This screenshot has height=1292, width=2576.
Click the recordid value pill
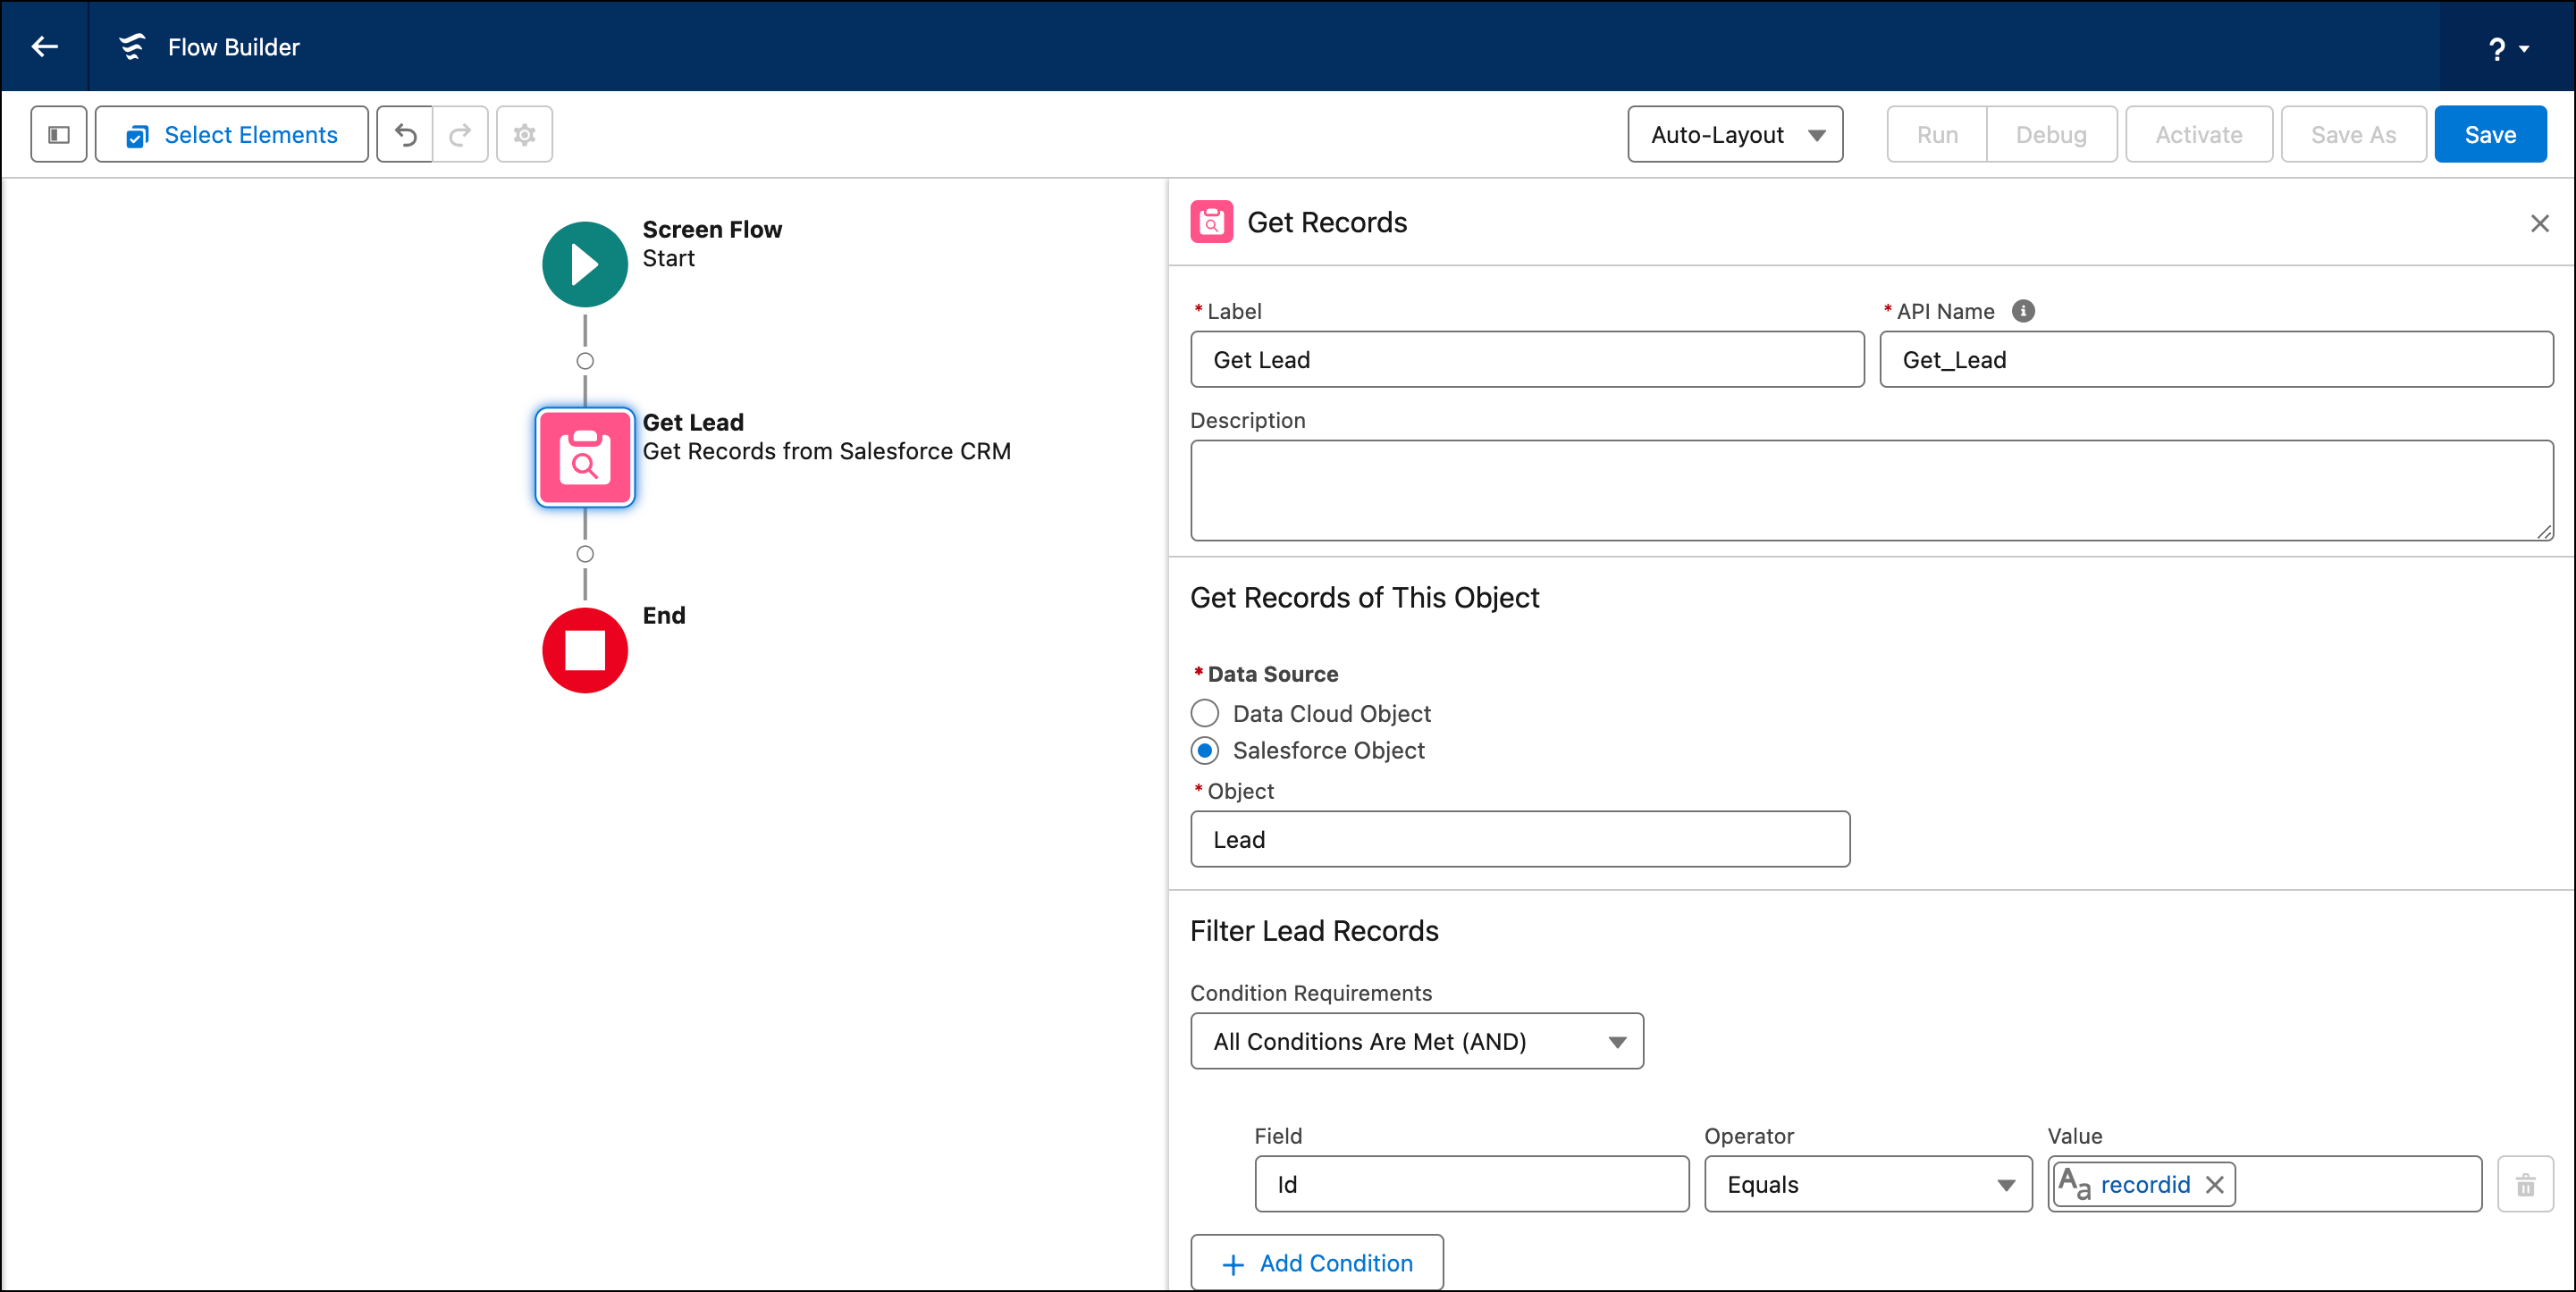point(2144,1184)
